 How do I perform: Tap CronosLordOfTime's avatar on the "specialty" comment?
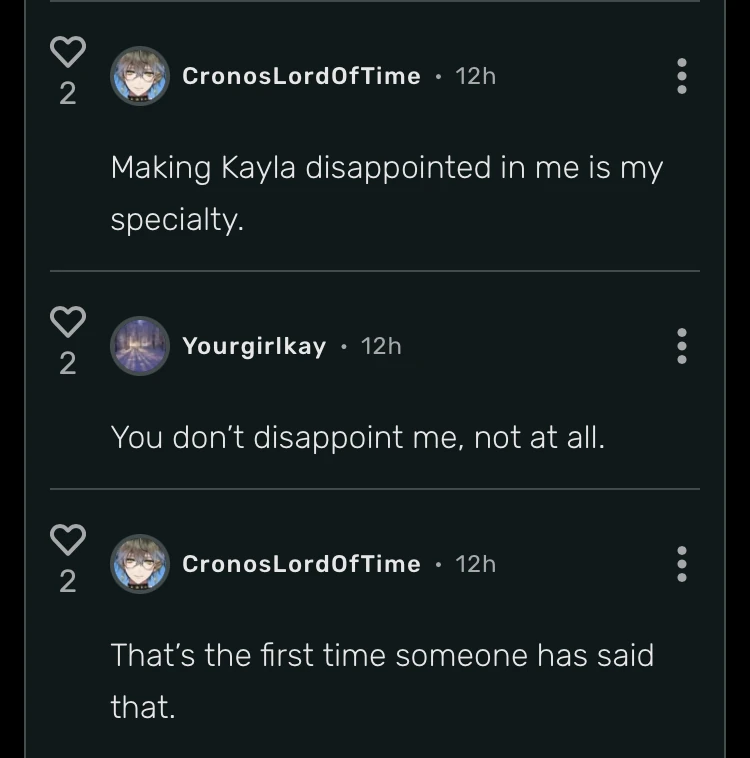tap(139, 76)
